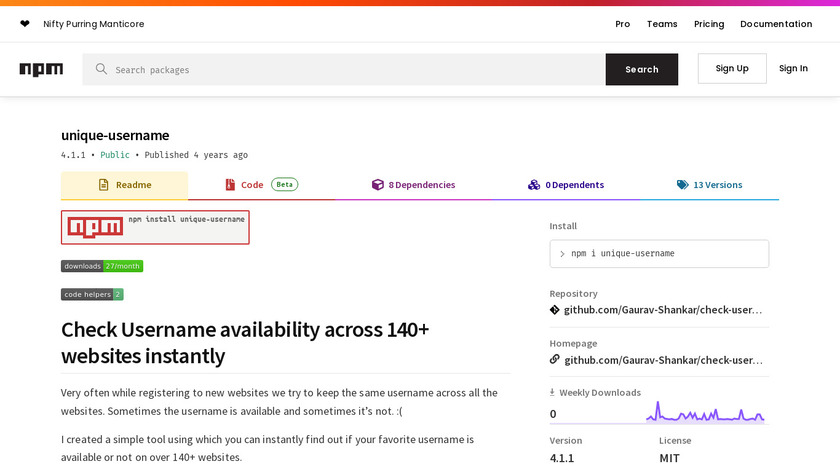Open the Sign In link
This screenshot has height=472, width=840.
point(793,68)
